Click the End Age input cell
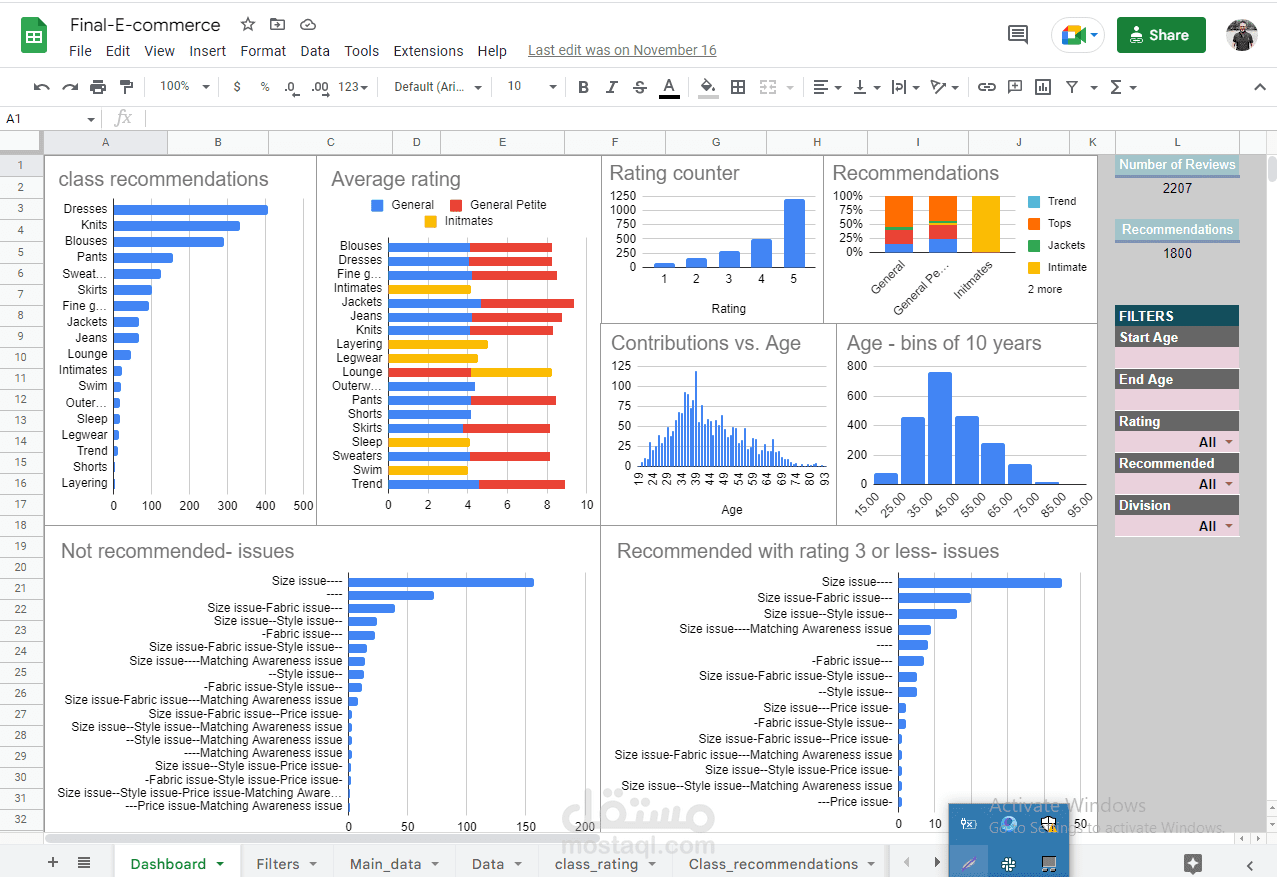 pos(1177,400)
